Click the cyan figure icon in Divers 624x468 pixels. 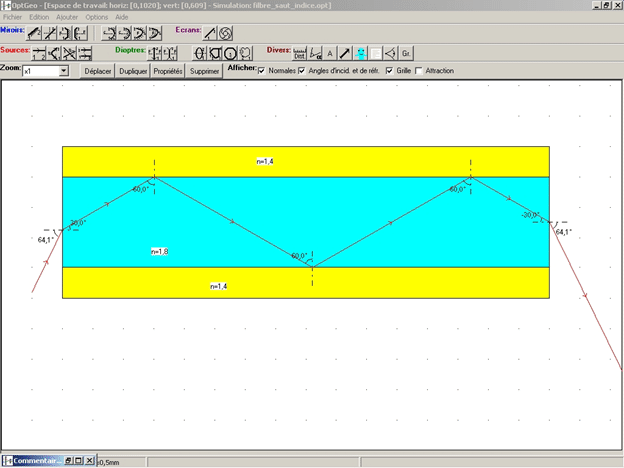tap(361, 53)
